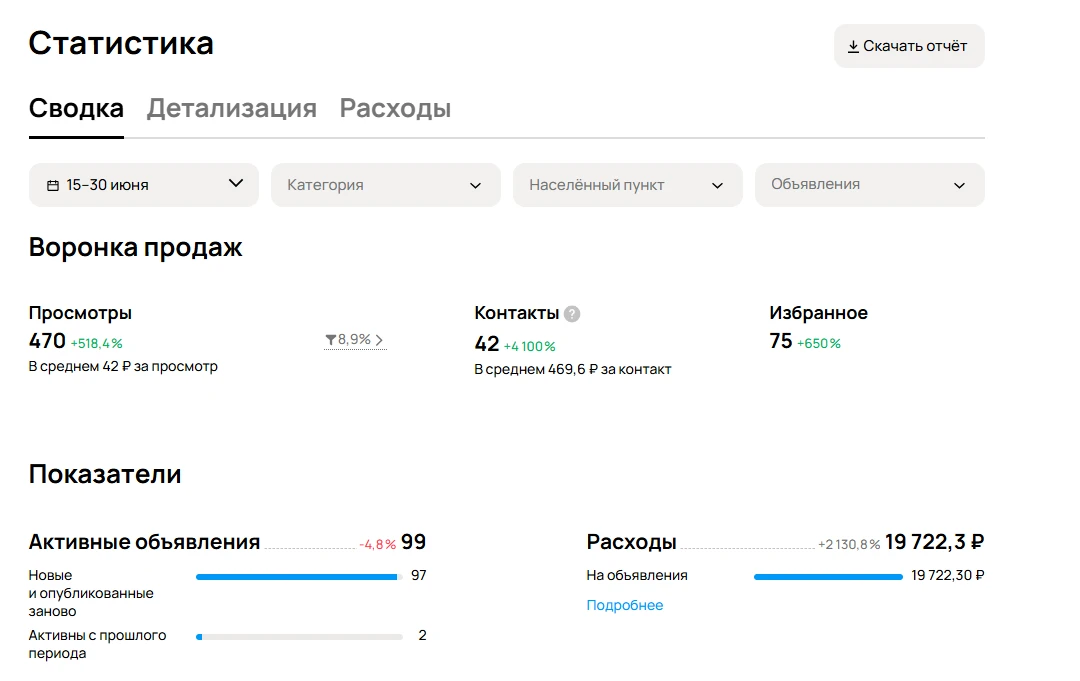The width and height of the screenshot is (1080, 681).
Task: Click the На объявления expenses progress bar
Action: point(828,577)
